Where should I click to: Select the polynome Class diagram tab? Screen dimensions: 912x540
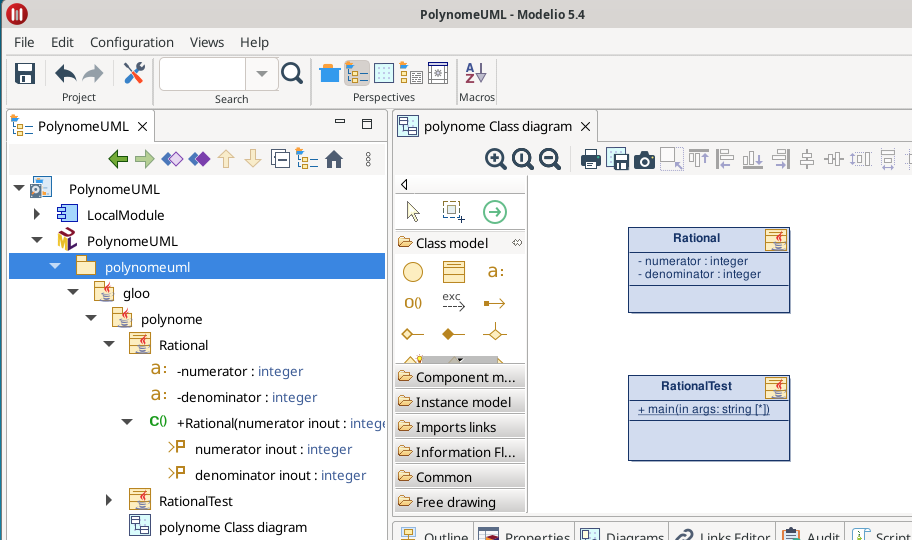[497, 126]
